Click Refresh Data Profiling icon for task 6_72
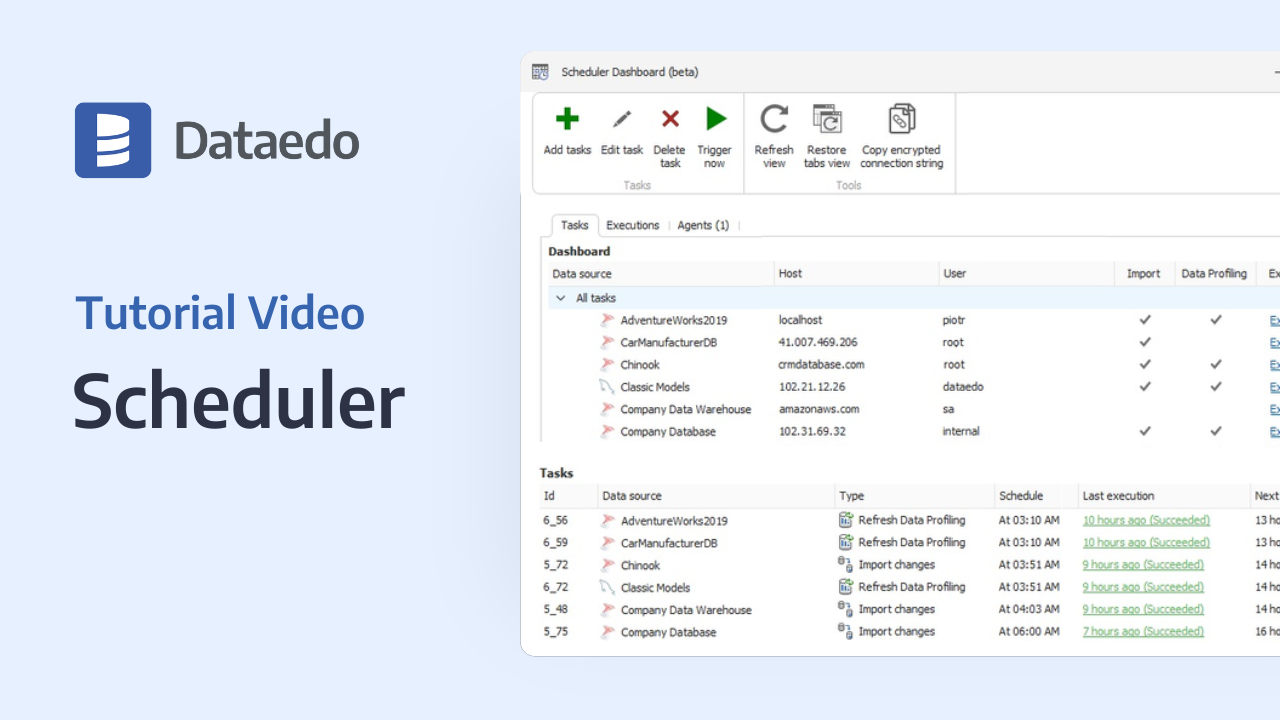Image resolution: width=1280 pixels, height=720 pixels. tap(846, 587)
